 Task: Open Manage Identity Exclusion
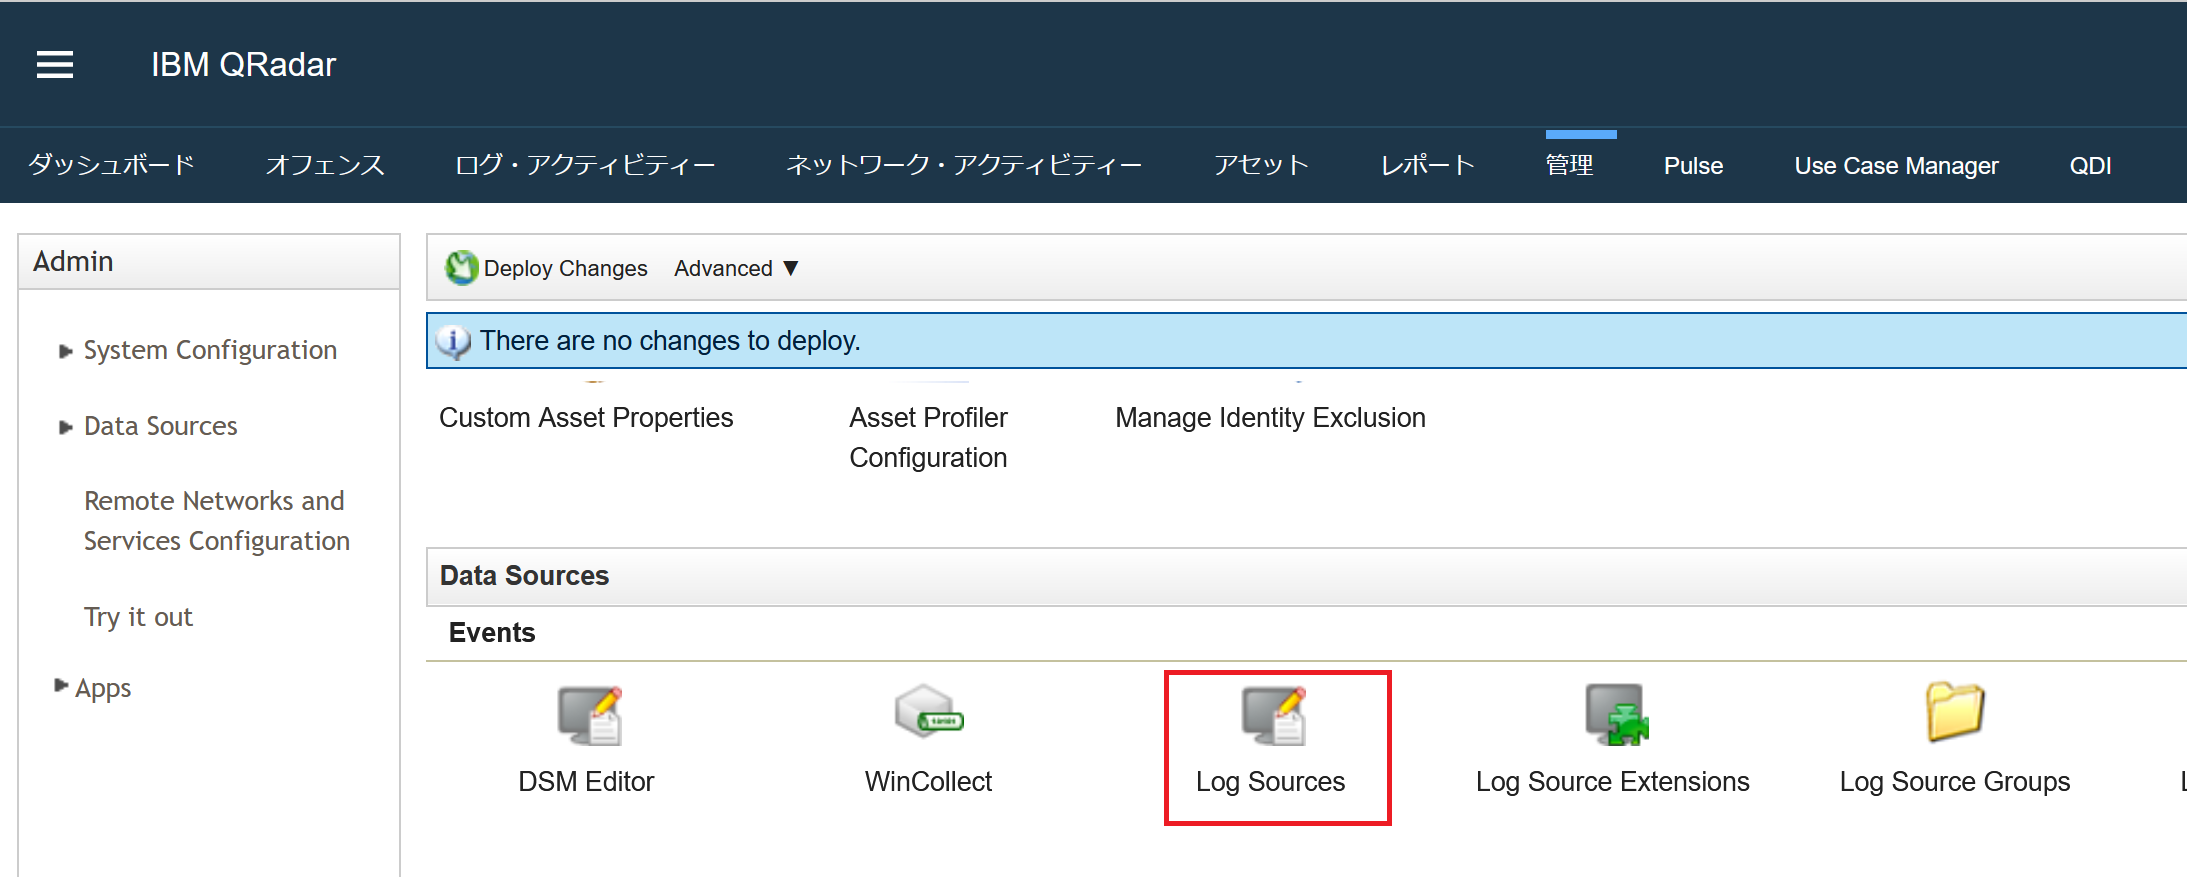pos(1270,418)
